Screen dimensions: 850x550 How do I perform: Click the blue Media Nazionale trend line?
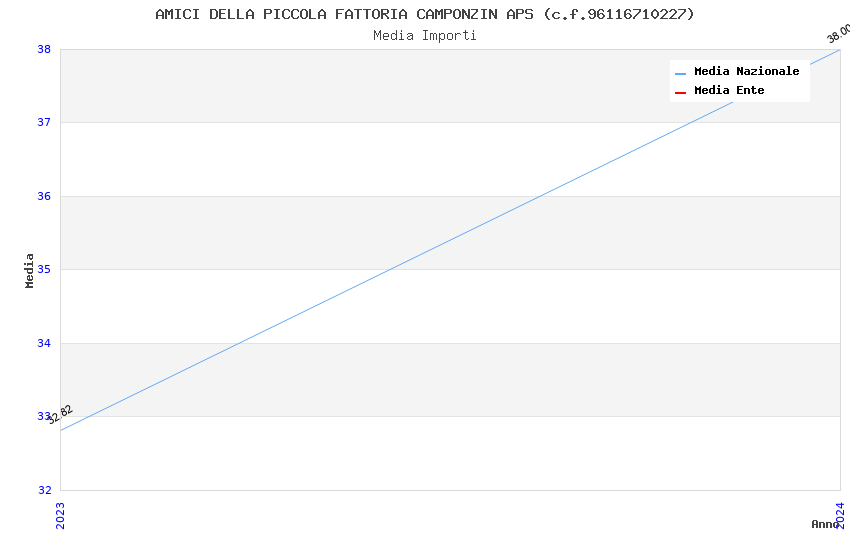pyautogui.click(x=450, y=240)
